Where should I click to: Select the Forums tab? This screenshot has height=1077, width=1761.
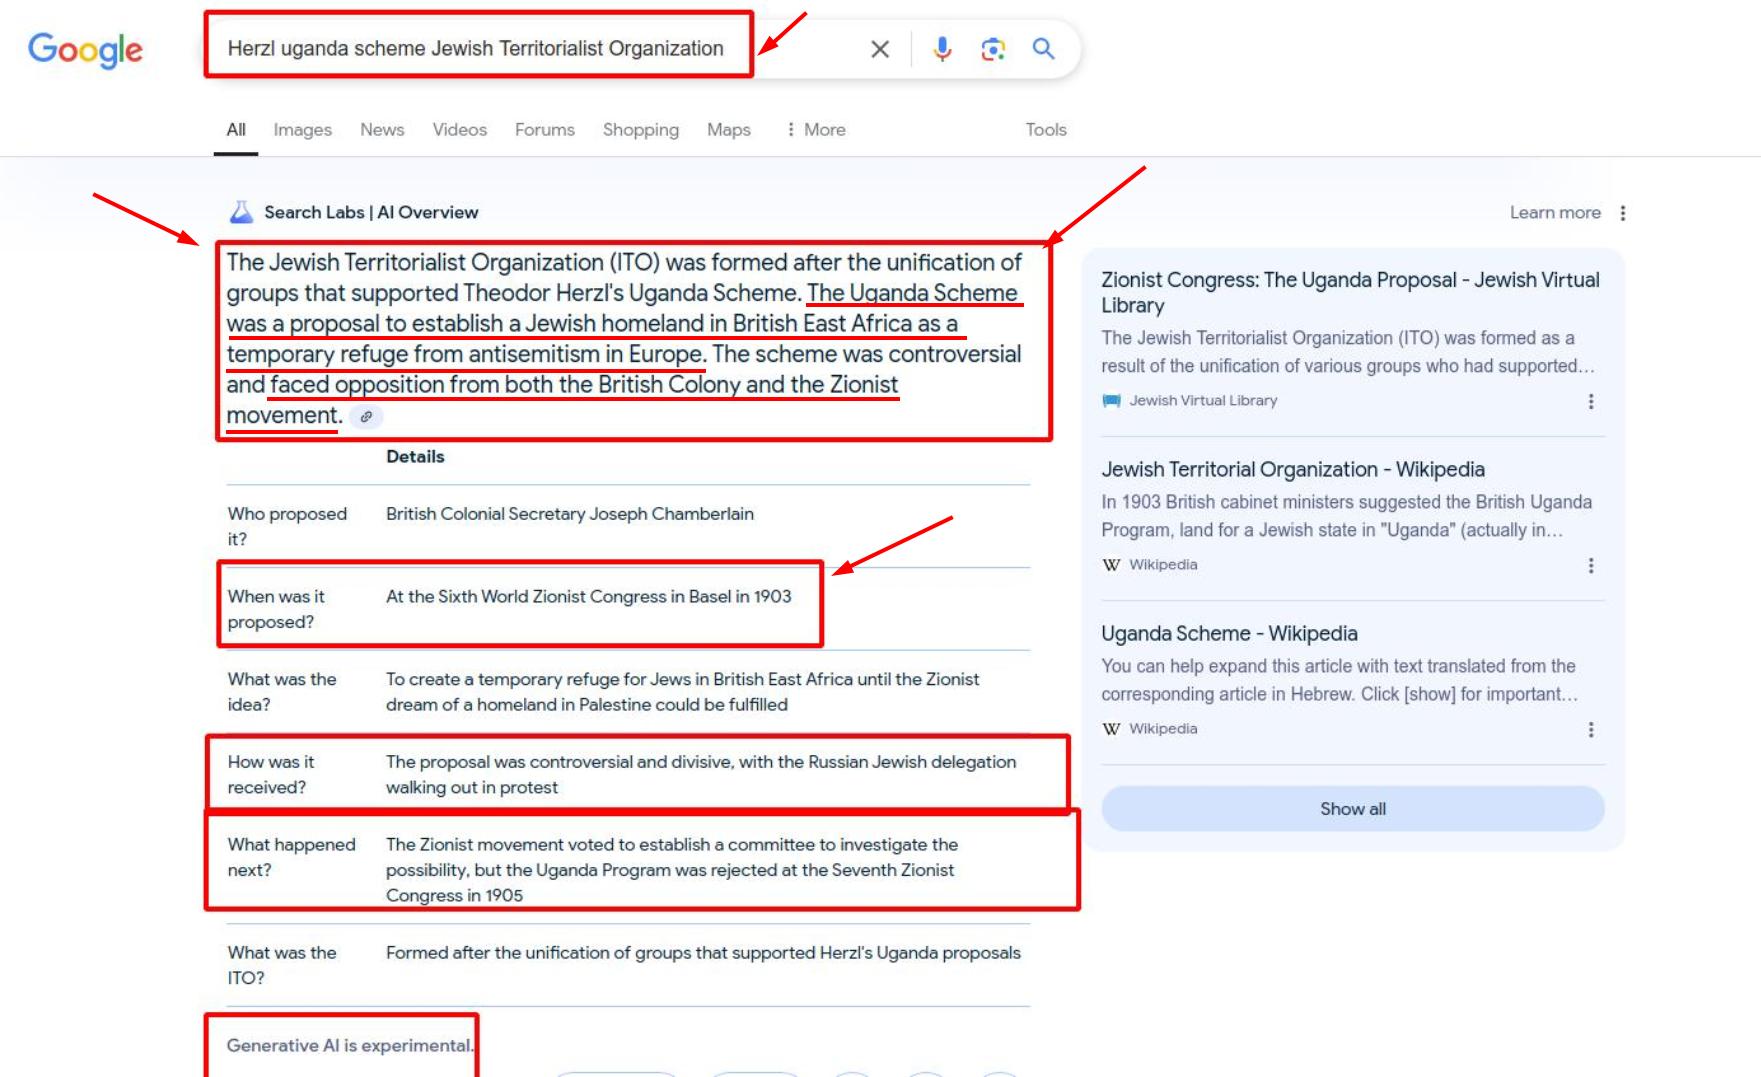click(544, 130)
